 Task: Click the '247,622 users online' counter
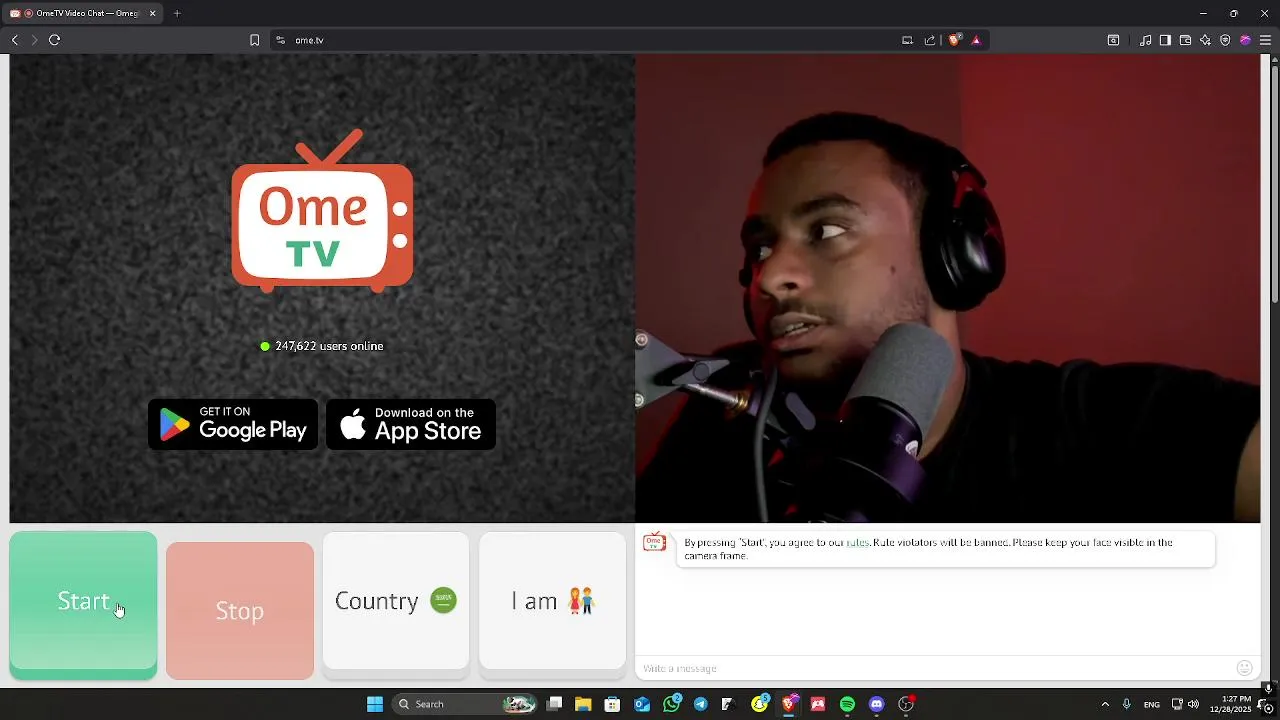[x=322, y=346]
